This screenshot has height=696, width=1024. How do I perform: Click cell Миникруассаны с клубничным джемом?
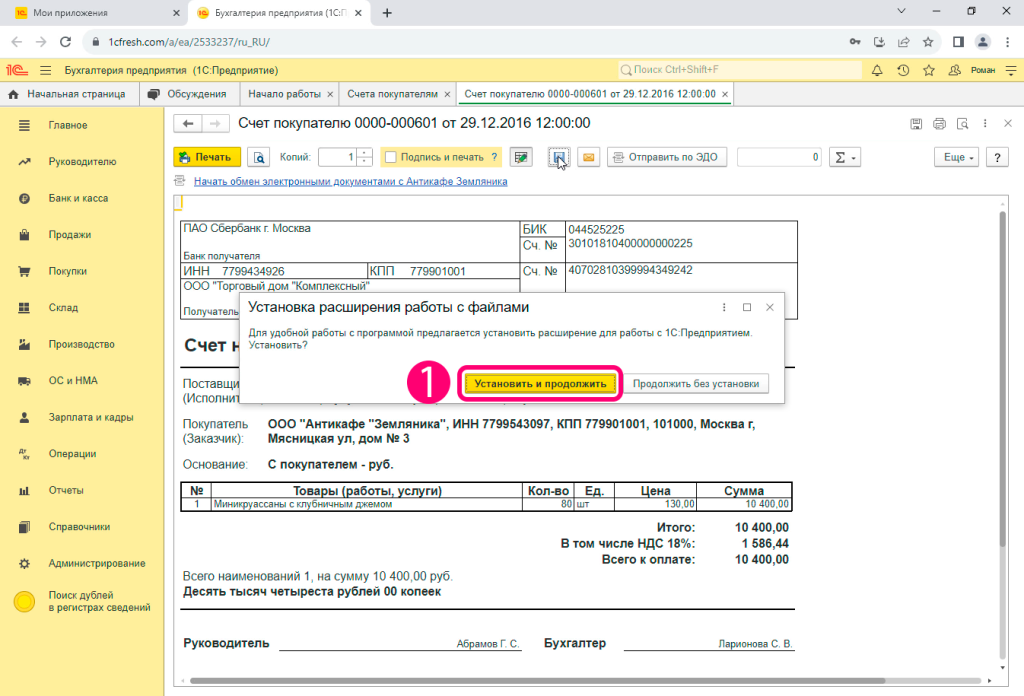[x=366, y=504]
